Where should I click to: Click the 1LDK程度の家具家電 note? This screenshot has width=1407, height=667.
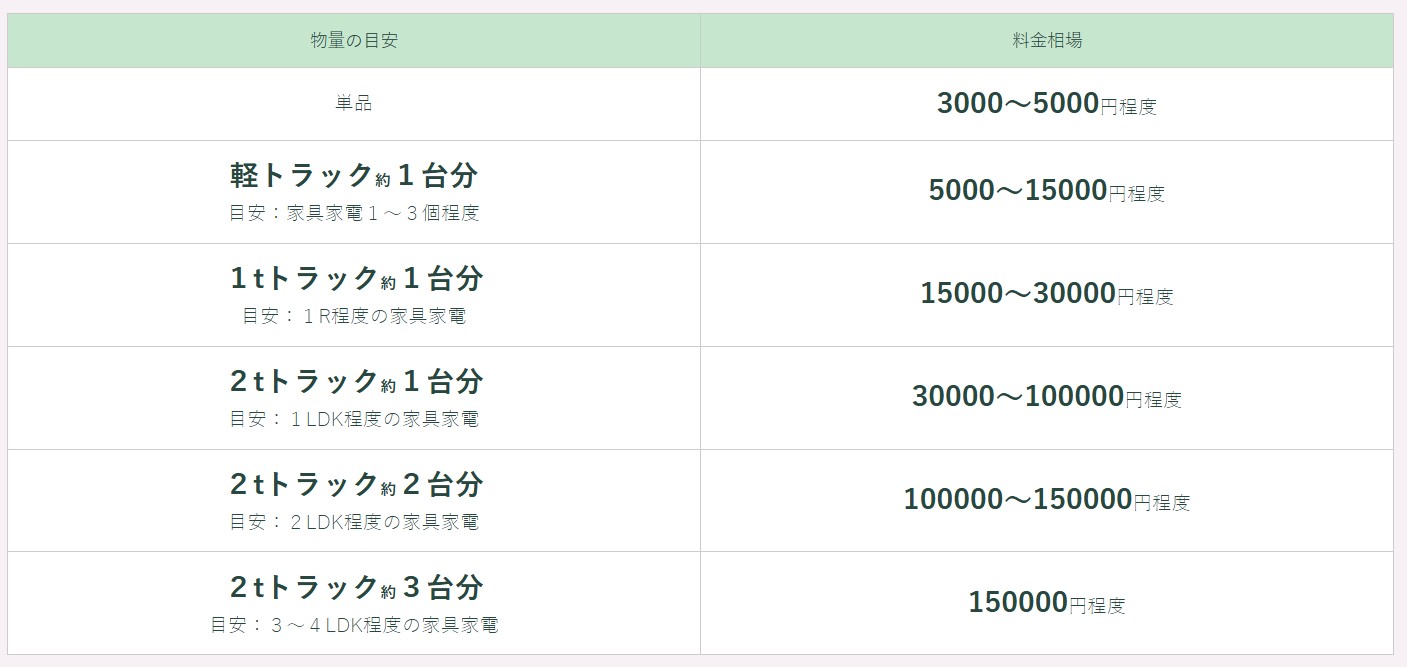coord(354,419)
